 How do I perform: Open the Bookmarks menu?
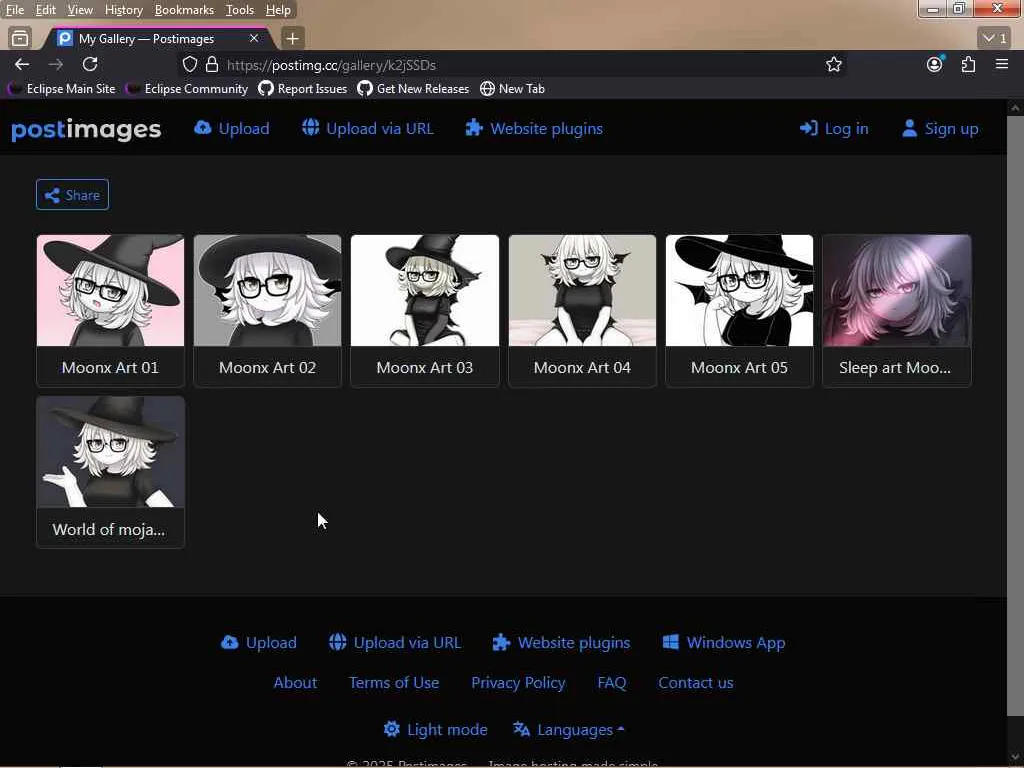click(x=184, y=10)
